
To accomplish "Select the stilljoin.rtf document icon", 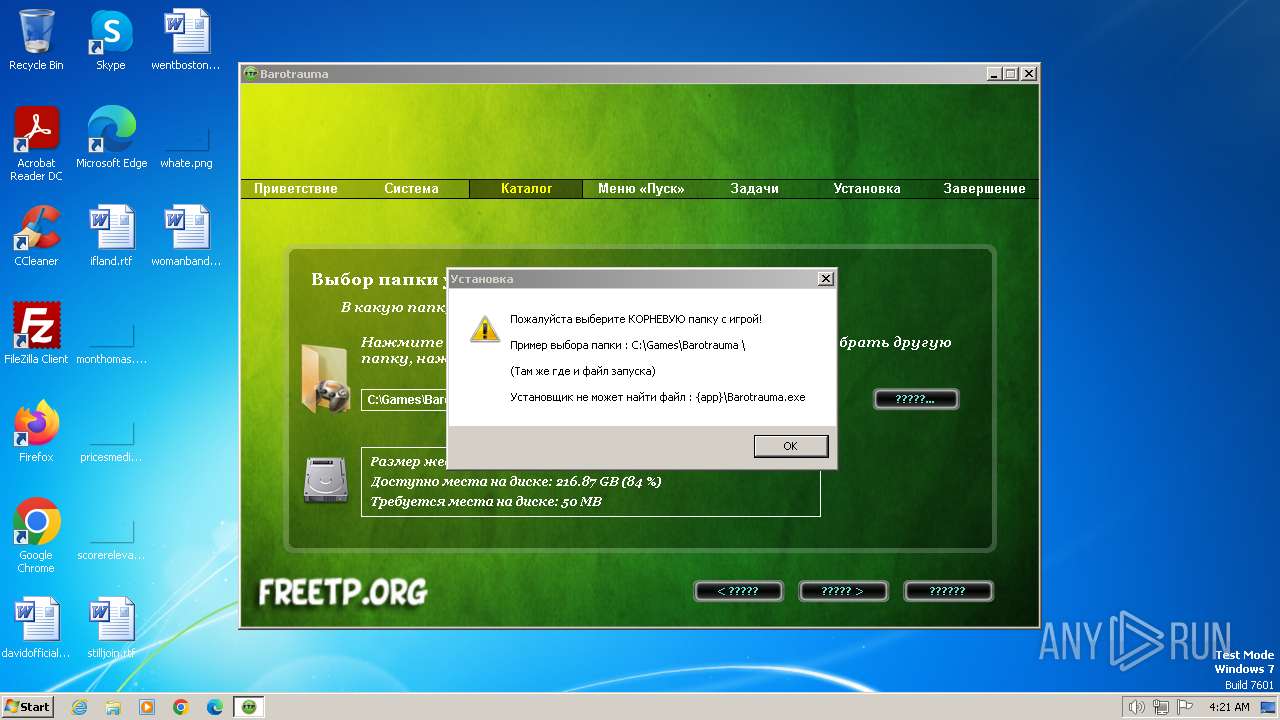I will 111,628.
